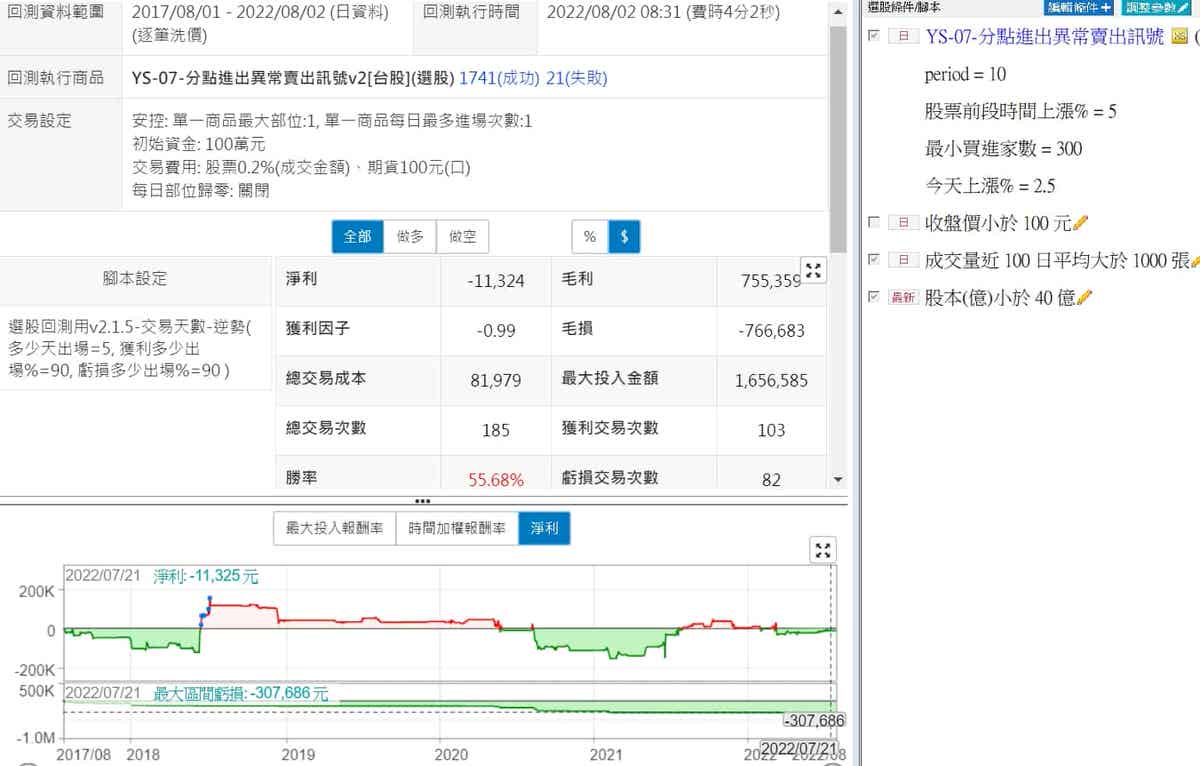Switch to the 做多 tab

[409, 237]
